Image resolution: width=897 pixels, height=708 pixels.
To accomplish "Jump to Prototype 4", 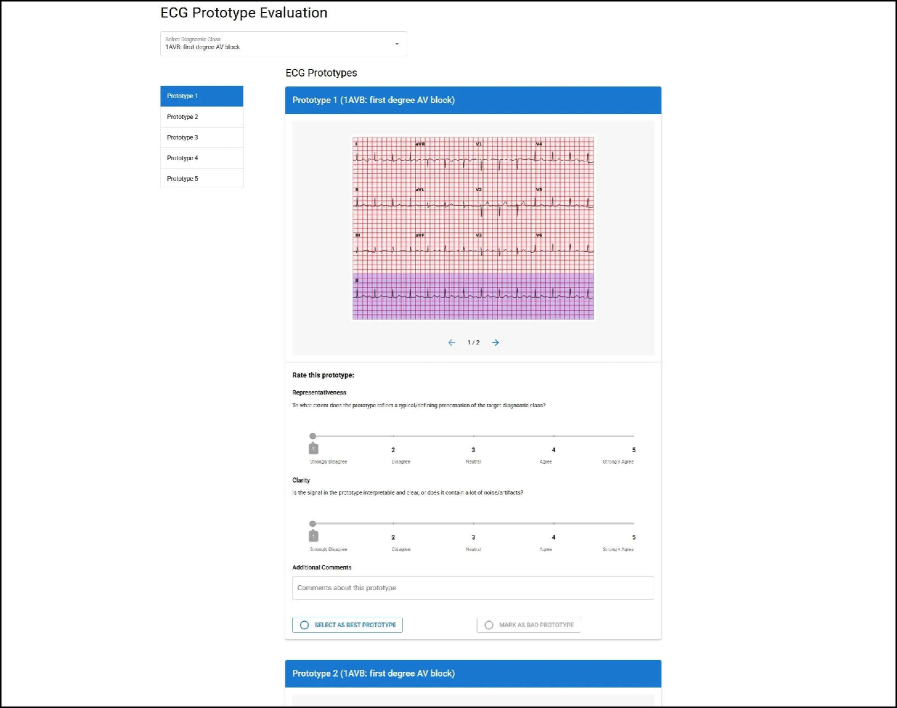I will pyautogui.click(x=201, y=158).
